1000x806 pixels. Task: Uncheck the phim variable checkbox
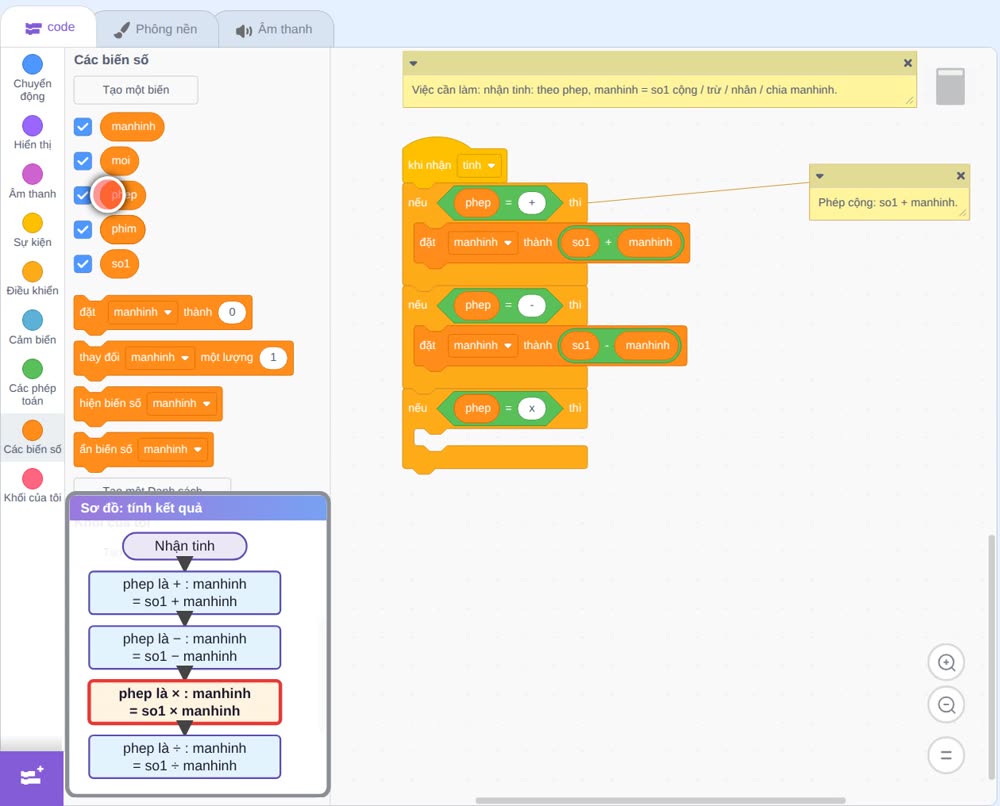[83, 230]
